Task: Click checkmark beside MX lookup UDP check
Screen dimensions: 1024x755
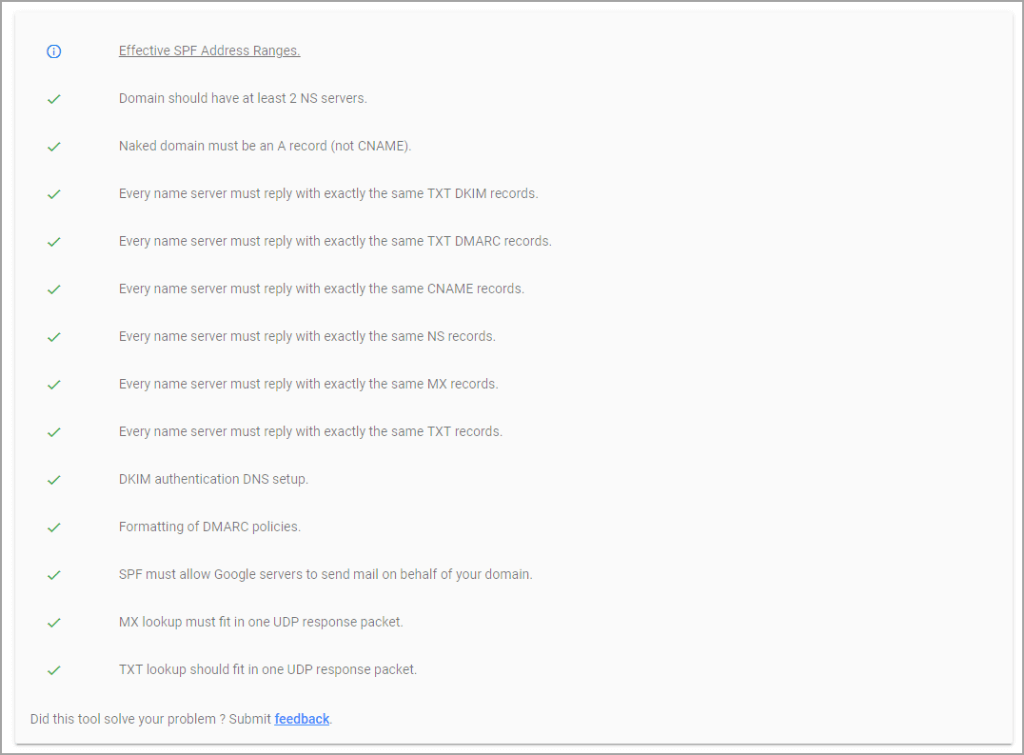Action: (x=54, y=622)
